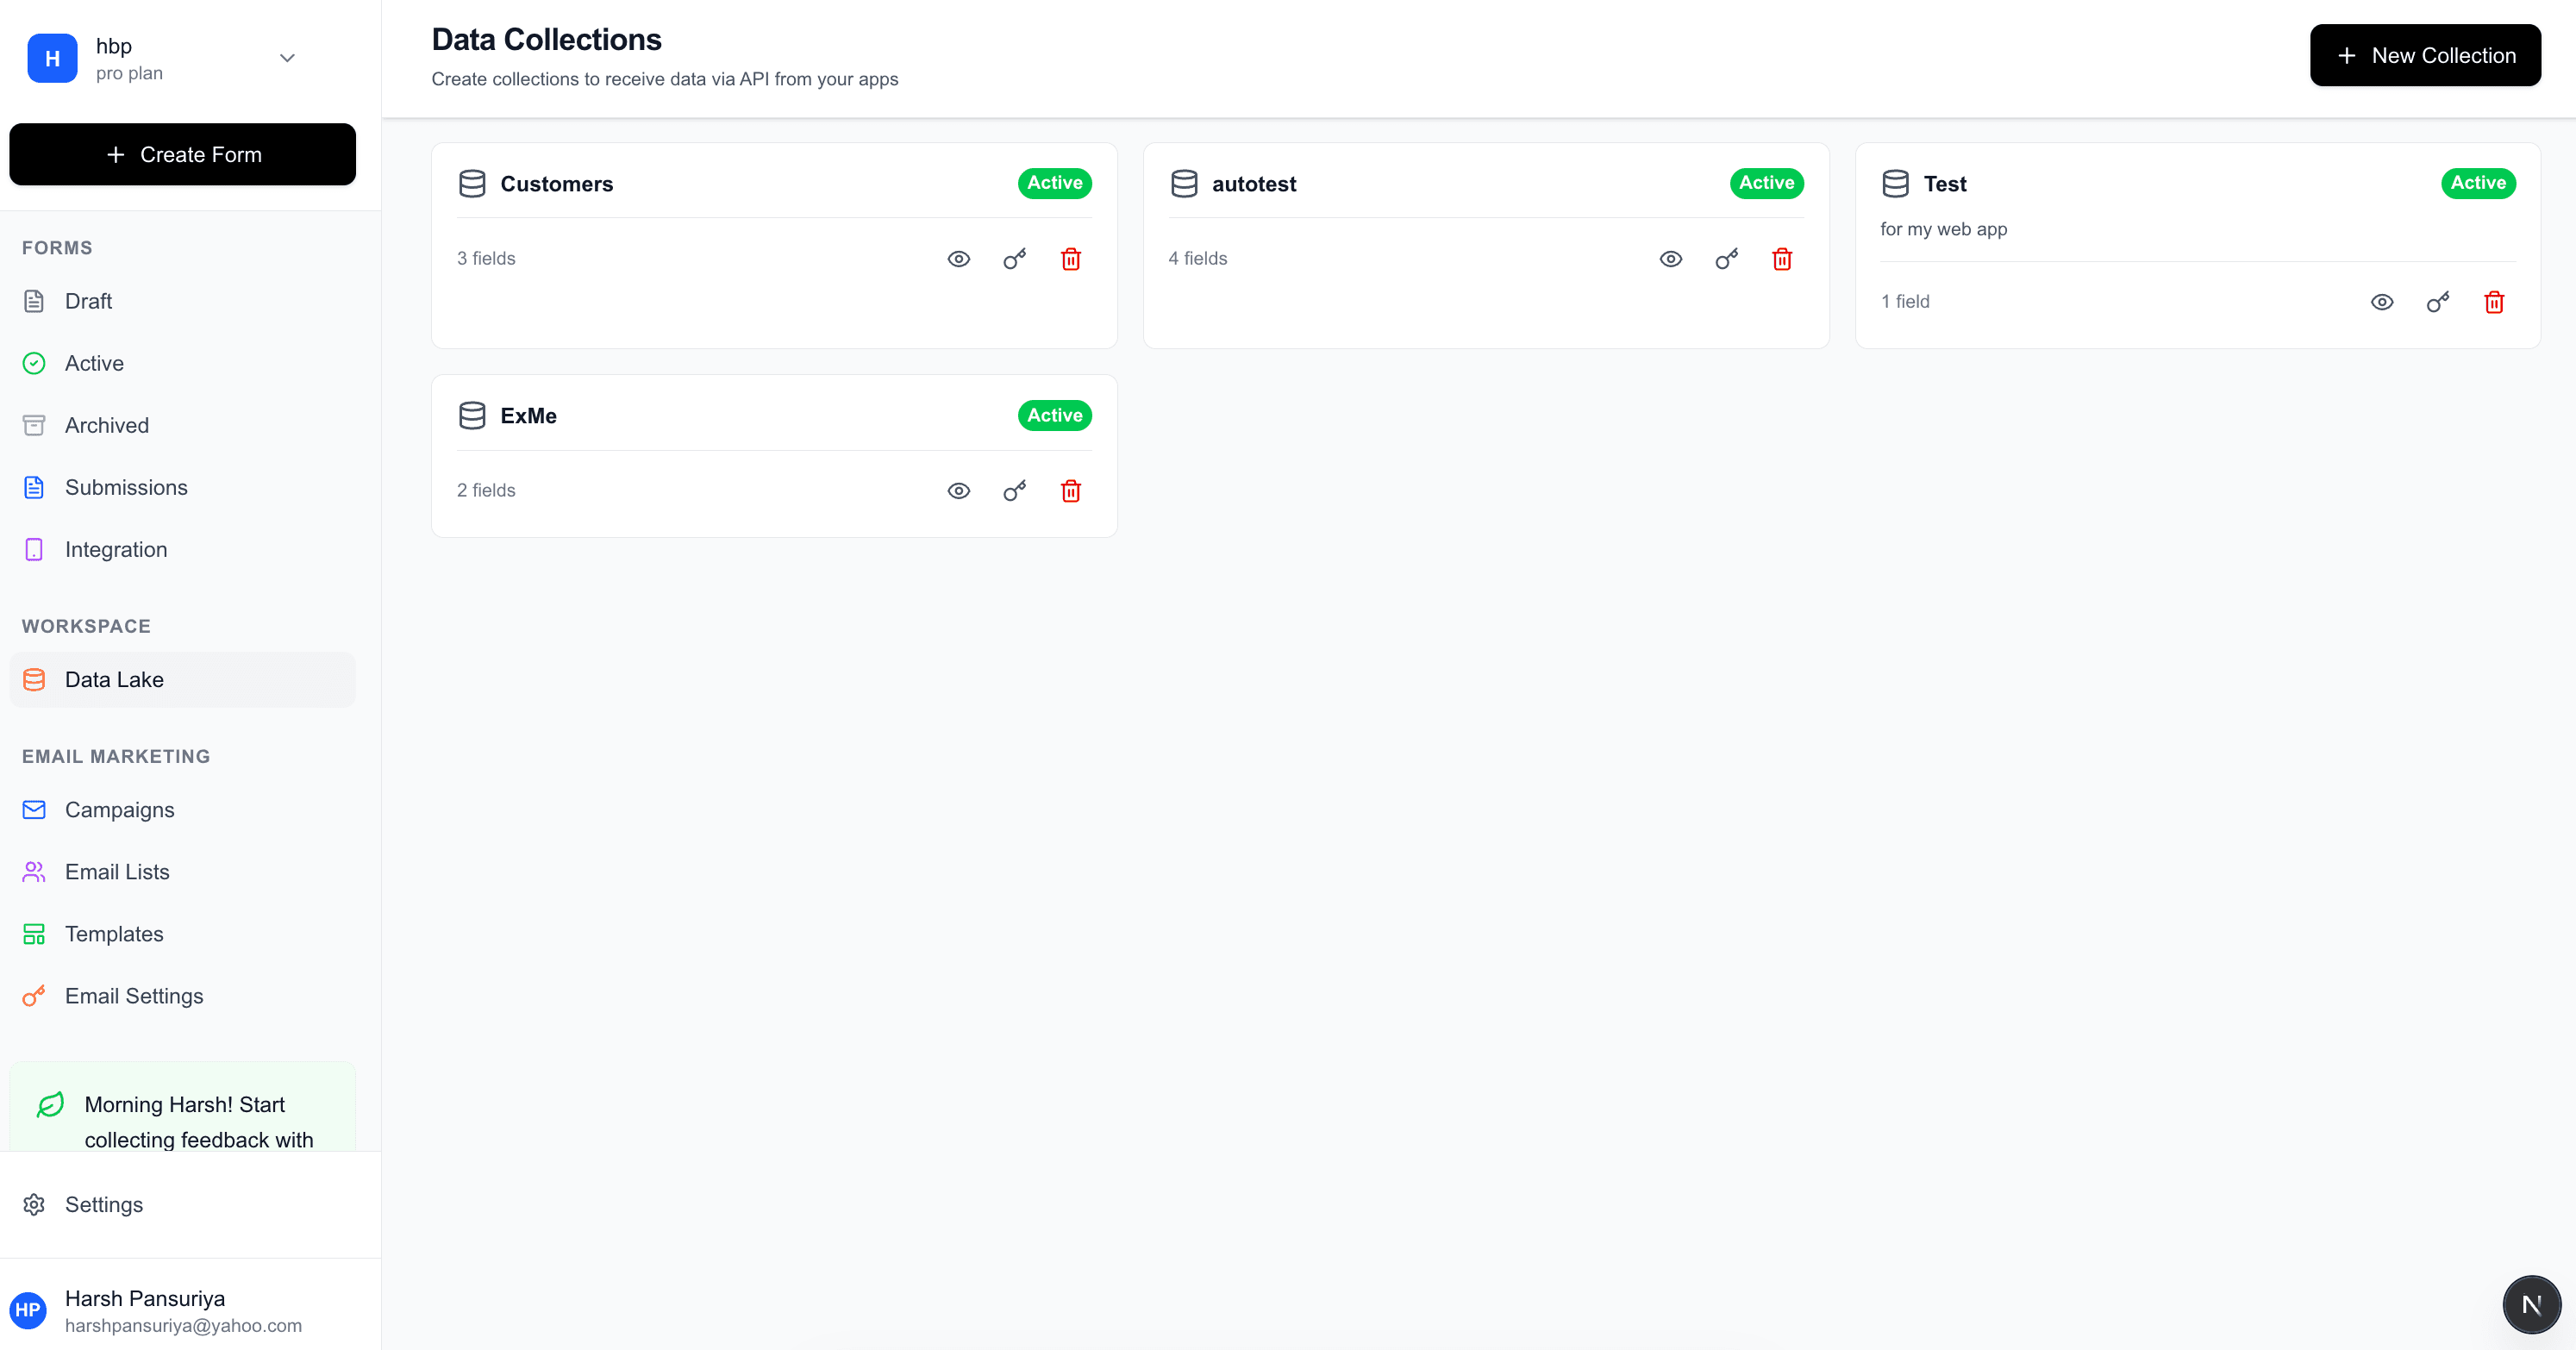Open Email Settings via the key icon
Screen dimensions: 2576x1350
pos(33,996)
